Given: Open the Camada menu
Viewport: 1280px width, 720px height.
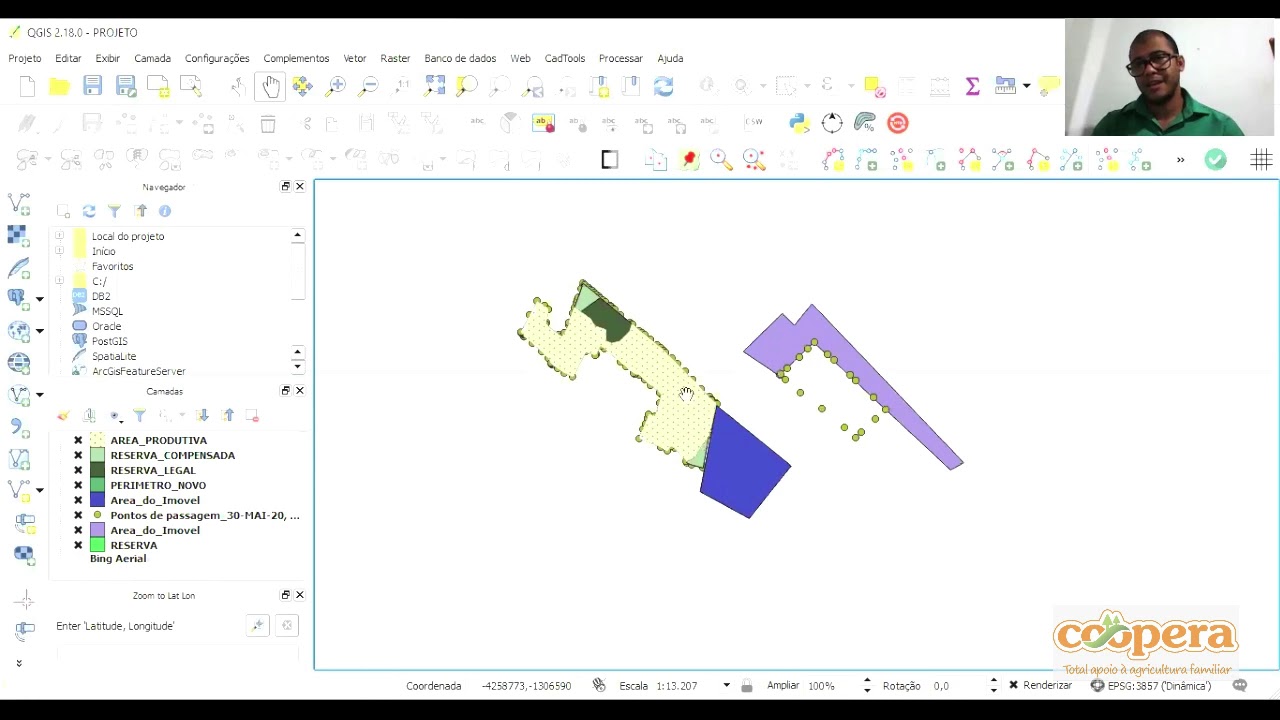Looking at the screenshot, I should tap(152, 58).
